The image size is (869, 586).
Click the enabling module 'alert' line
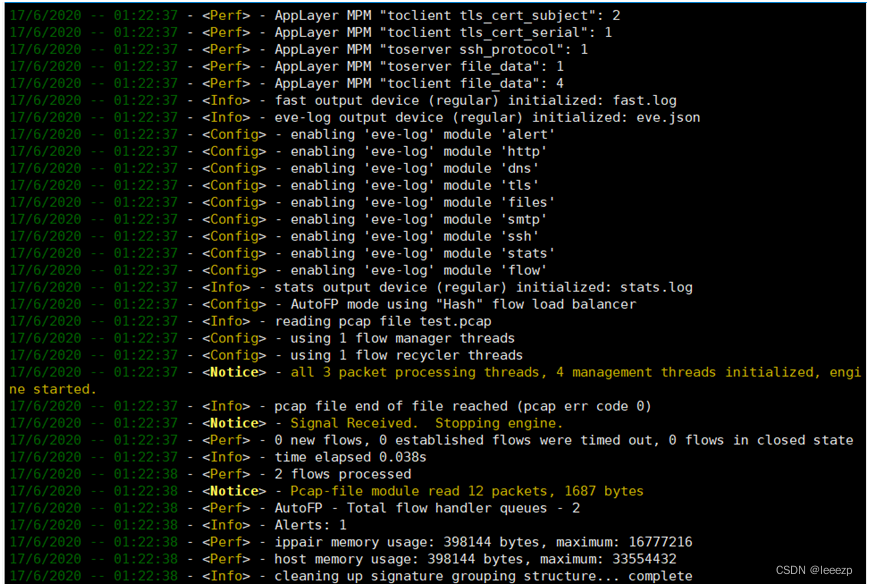tap(283, 135)
